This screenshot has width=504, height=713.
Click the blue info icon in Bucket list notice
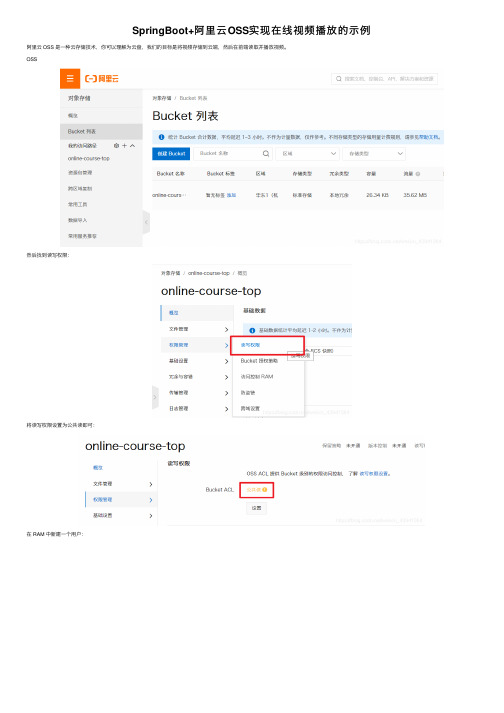point(161,137)
